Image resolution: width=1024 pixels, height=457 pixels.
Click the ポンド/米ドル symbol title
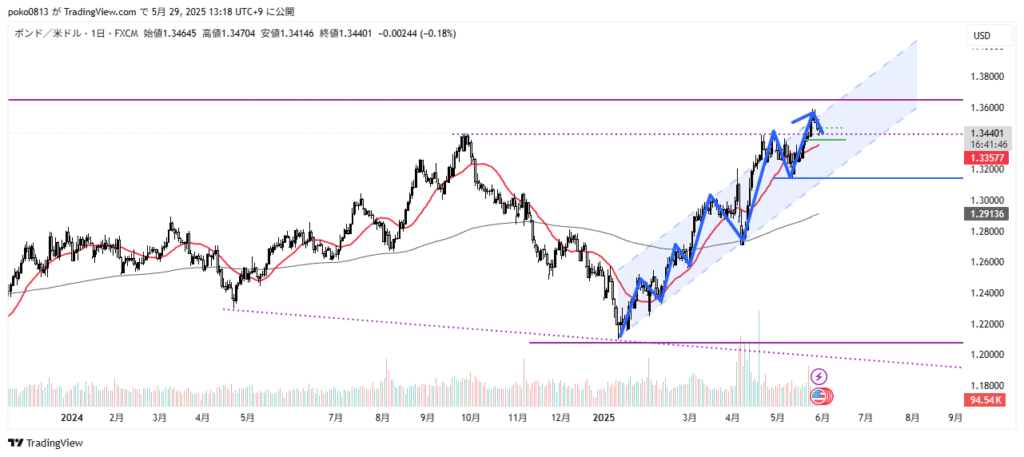(43, 33)
